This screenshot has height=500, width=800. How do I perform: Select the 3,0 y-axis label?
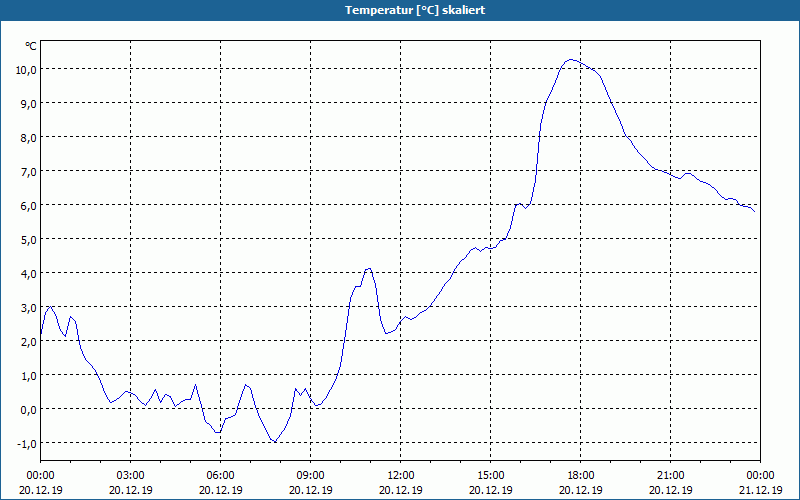pos(28,308)
